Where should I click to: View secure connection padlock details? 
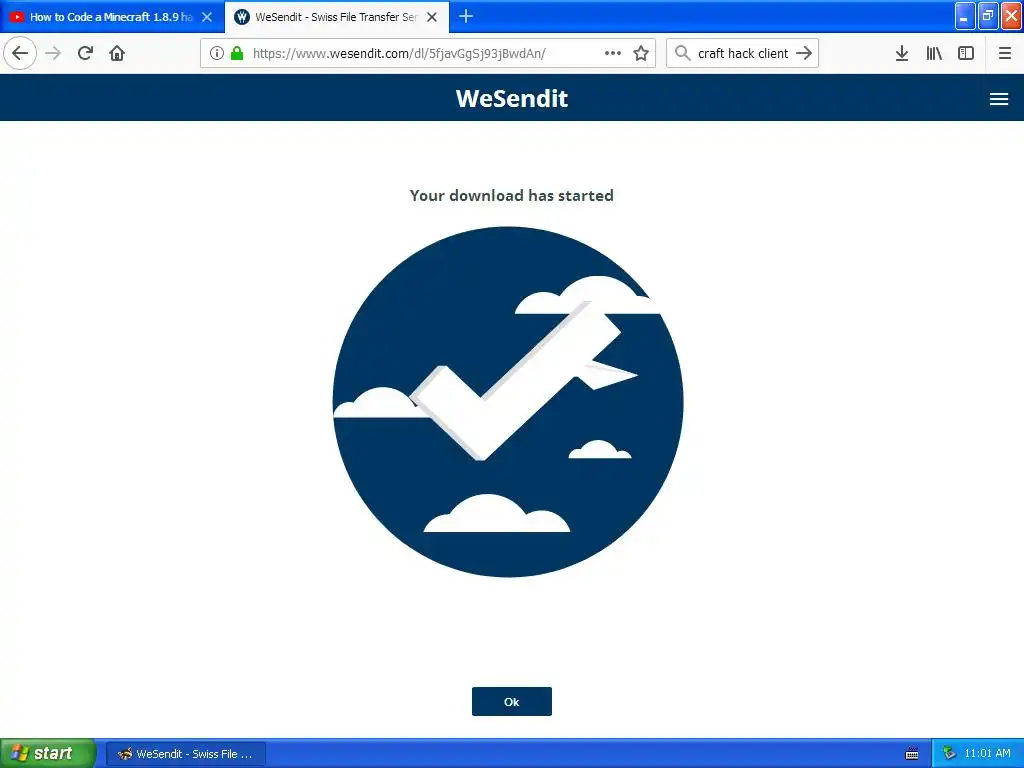pyautogui.click(x=237, y=53)
